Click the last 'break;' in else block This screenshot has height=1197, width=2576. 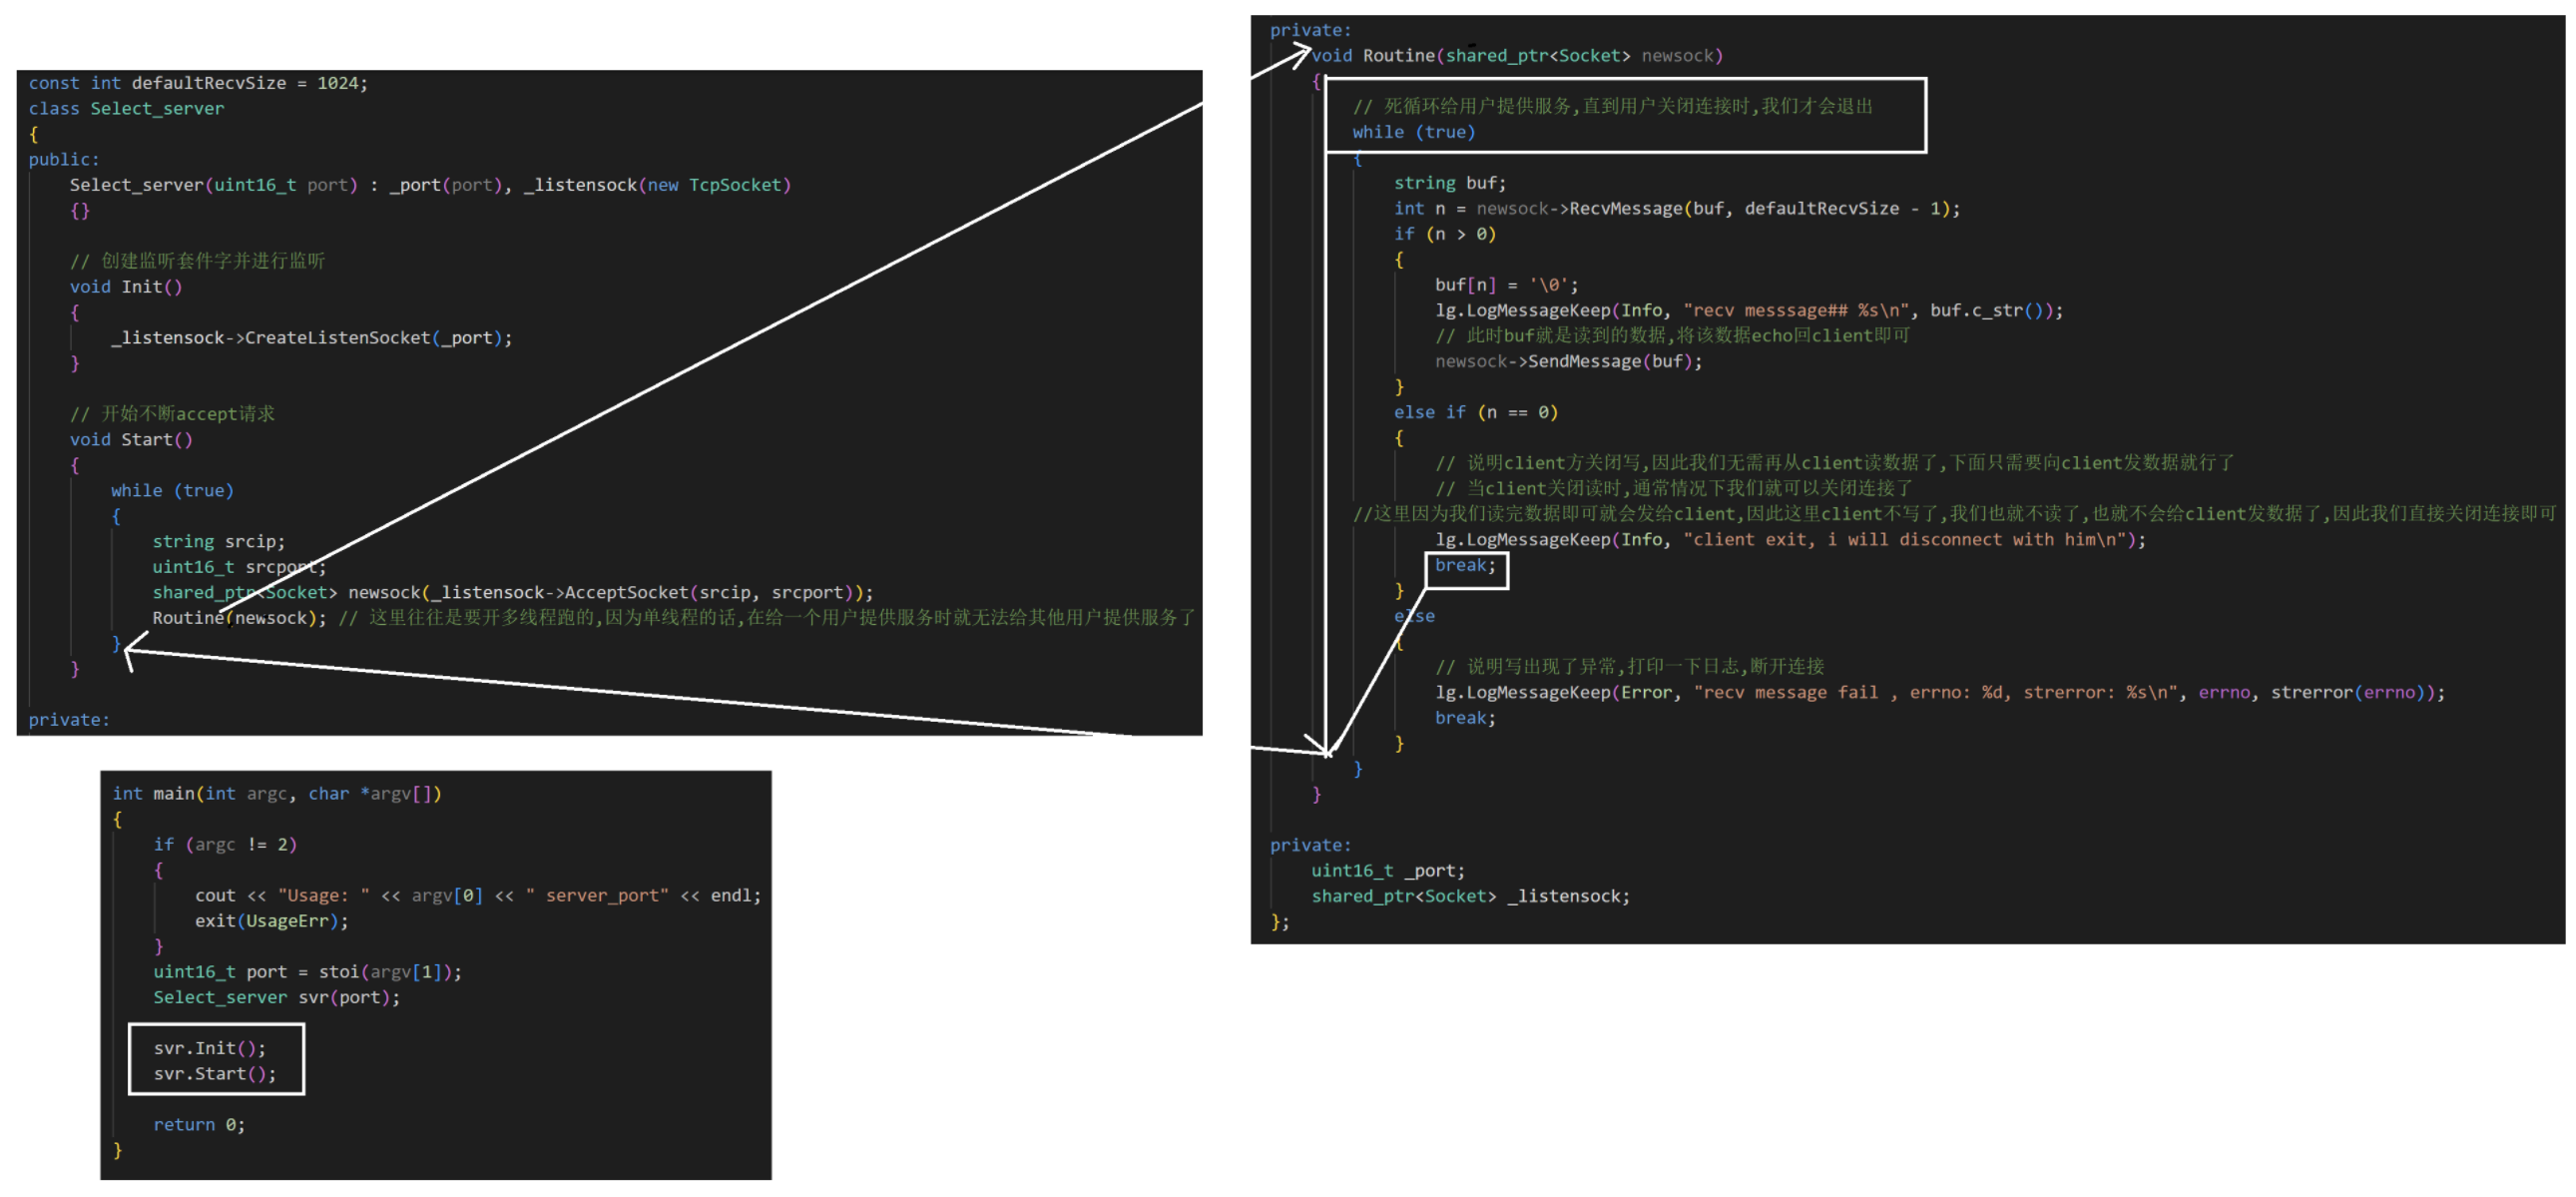pos(1466,718)
